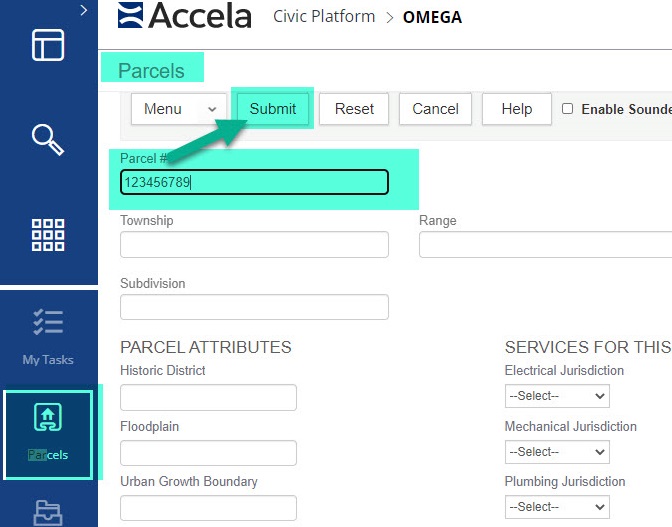Click the dashboard layout icon in sidebar

pyautogui.click(x=48, y=45)
